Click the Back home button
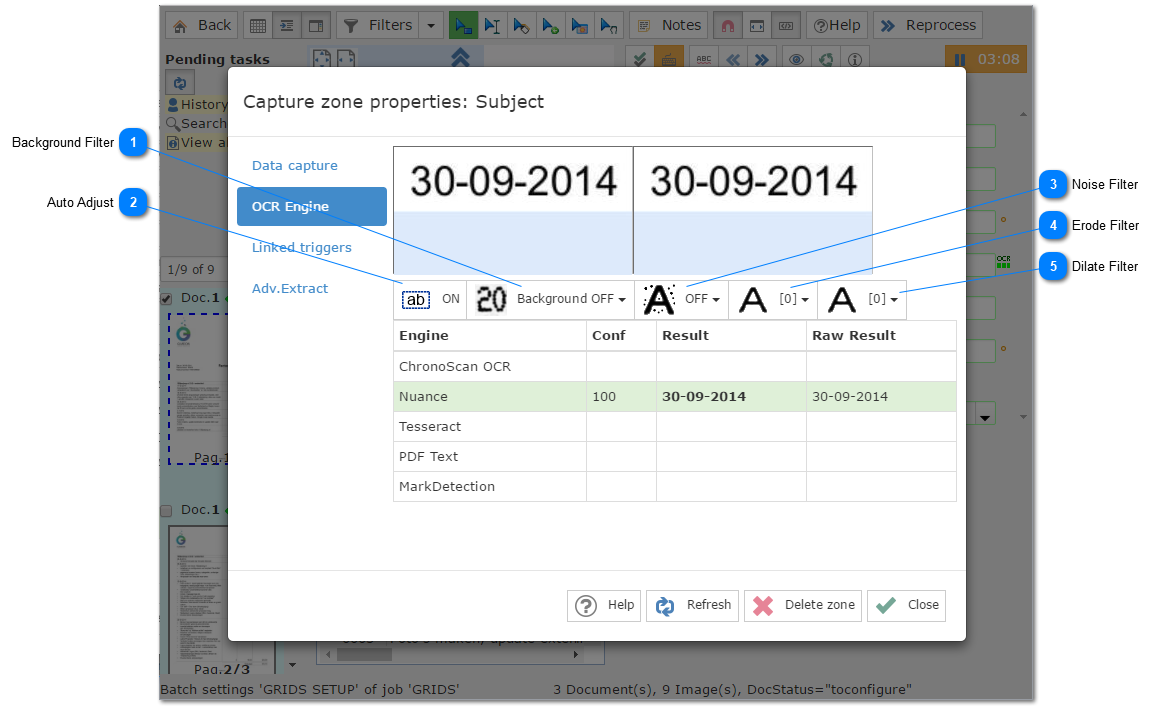 201,26
